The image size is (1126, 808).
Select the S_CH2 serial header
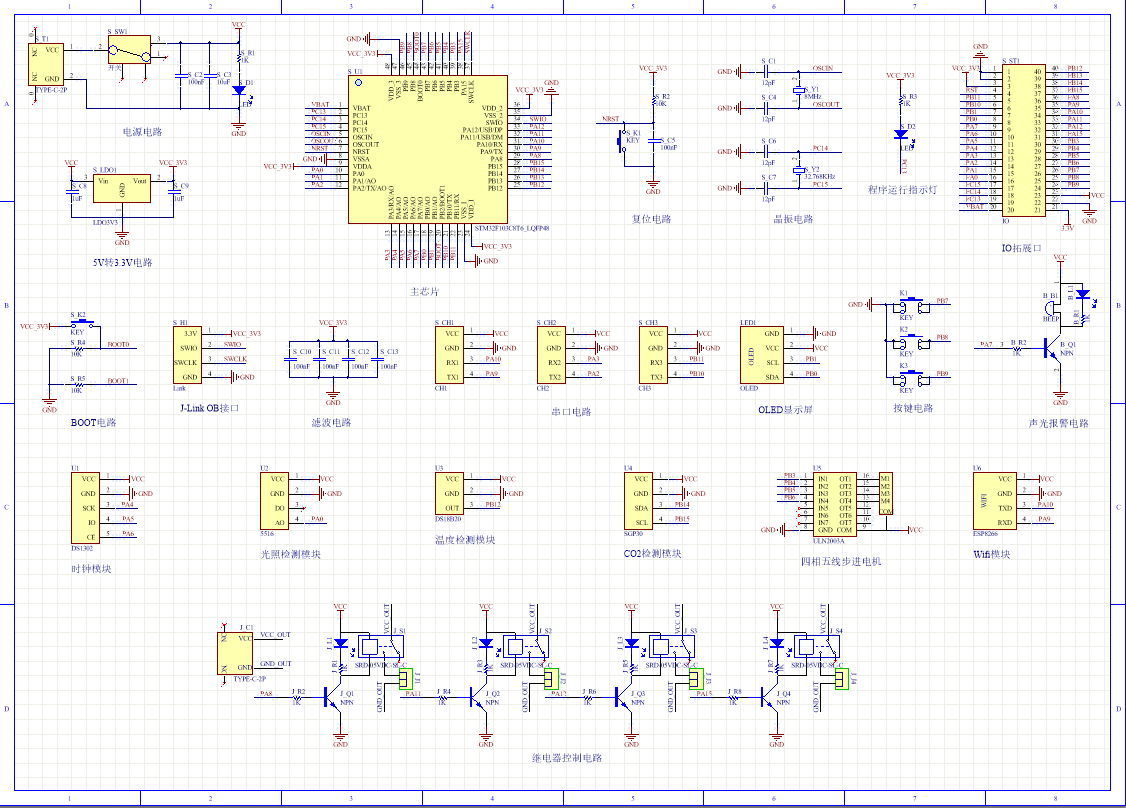tap(552, 355)
